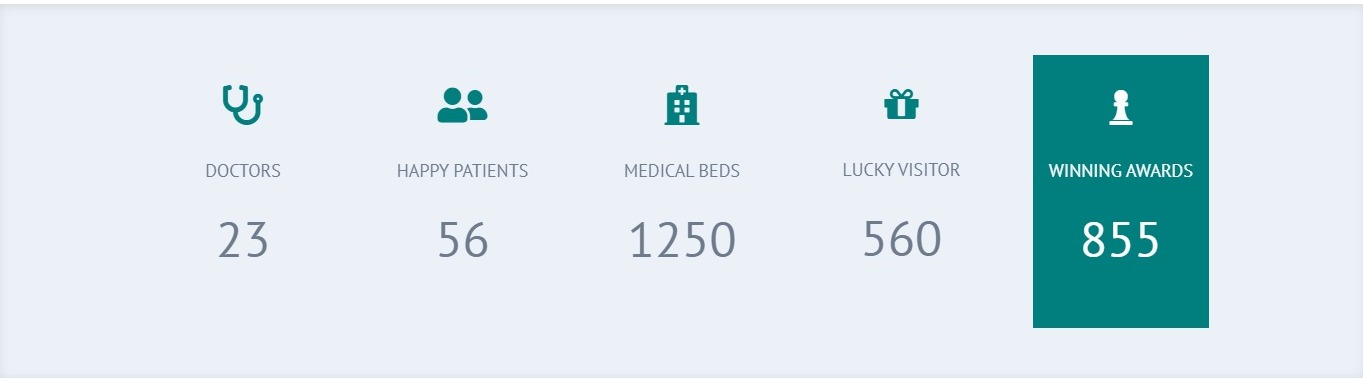Open the Medical Beds statistic block
The width and height of the screenshot is (1363, 388).
coord(682,191)
